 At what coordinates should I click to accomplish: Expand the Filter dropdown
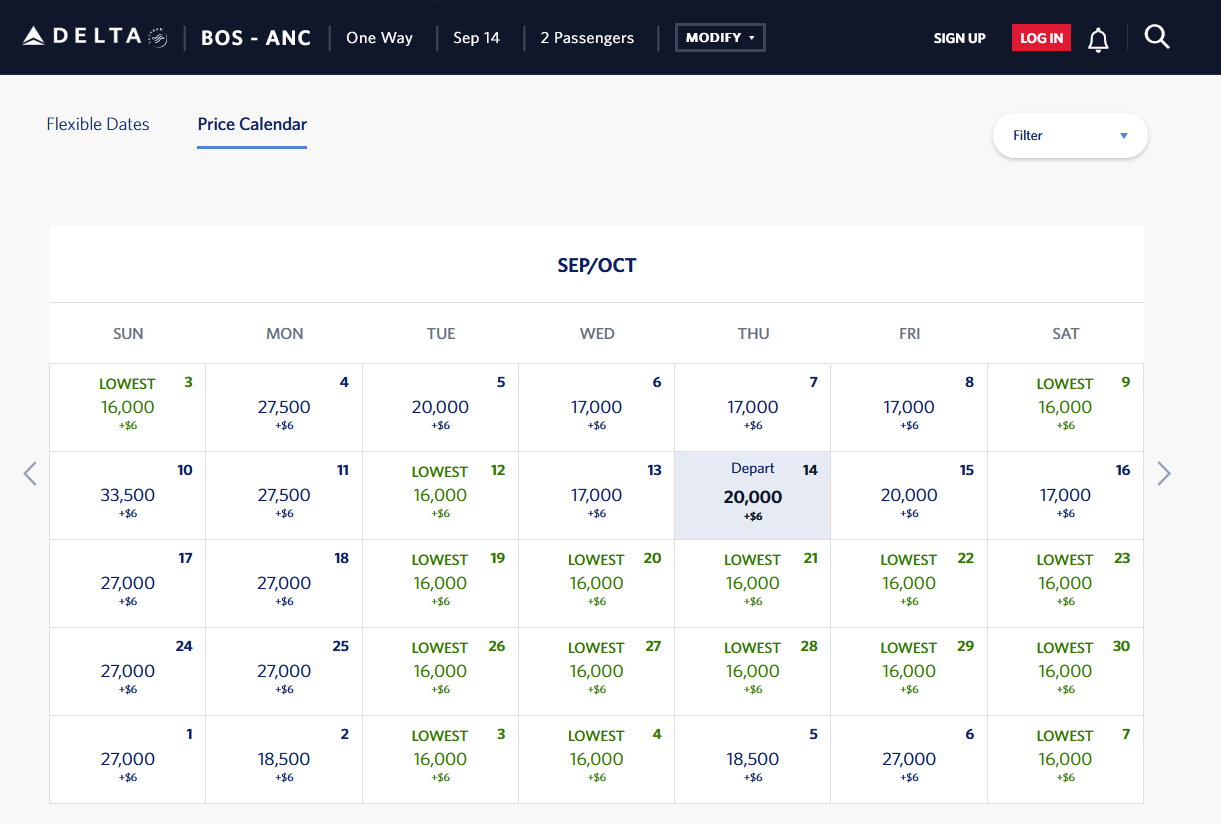(1070, 135)
